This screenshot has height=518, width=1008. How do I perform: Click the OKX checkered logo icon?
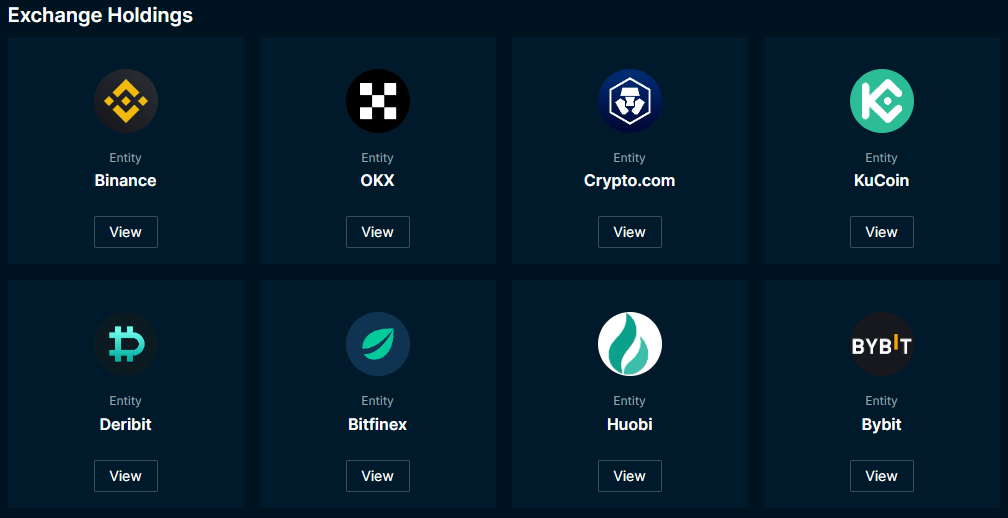(377, 101)
